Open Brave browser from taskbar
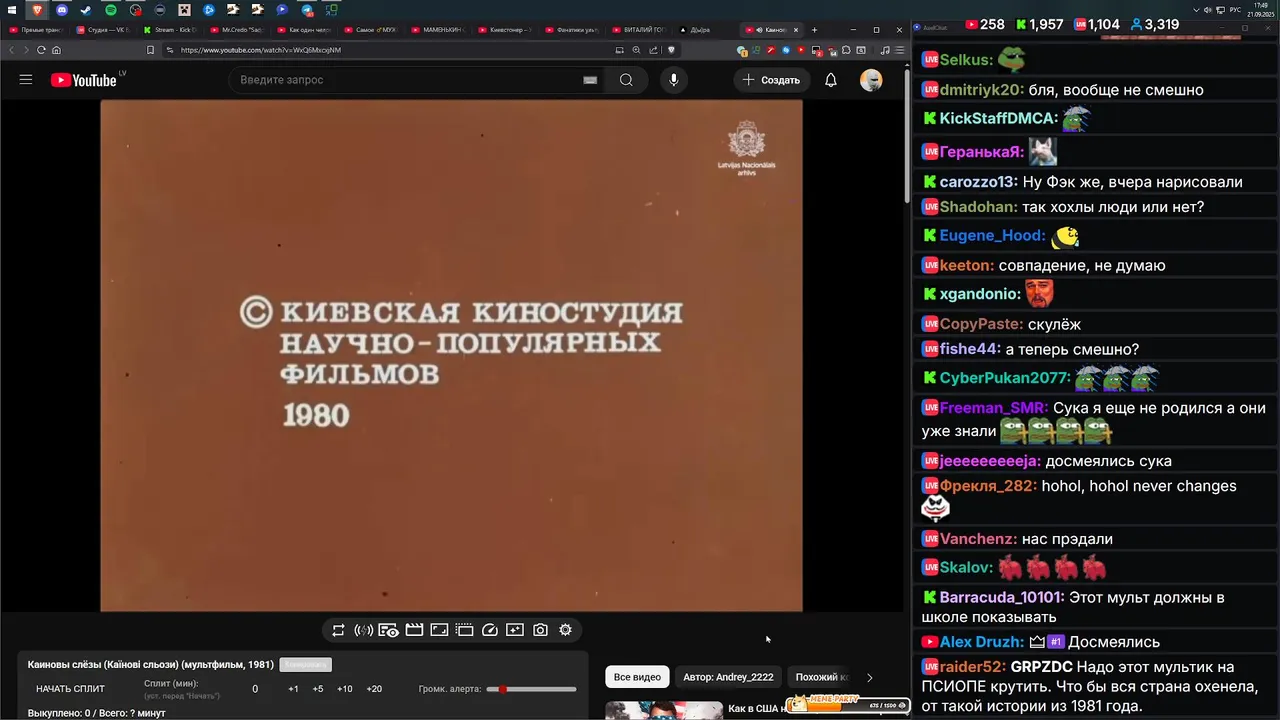 (38, 10)
